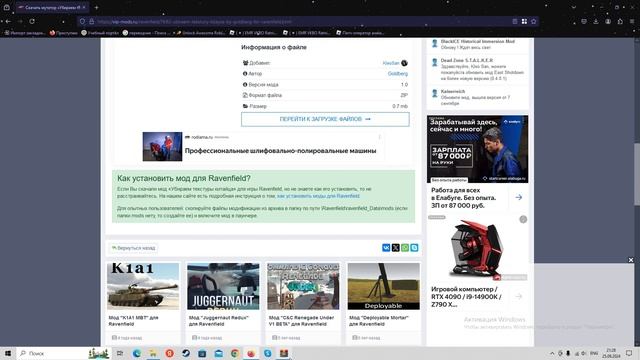The height and width of the screenshot is (360, 640).
Task: Click the 'ПЕРЕЙТИ К ЗАГРУЗКЕ ФАЙЛОВ' button
Action: click(325, 119)
